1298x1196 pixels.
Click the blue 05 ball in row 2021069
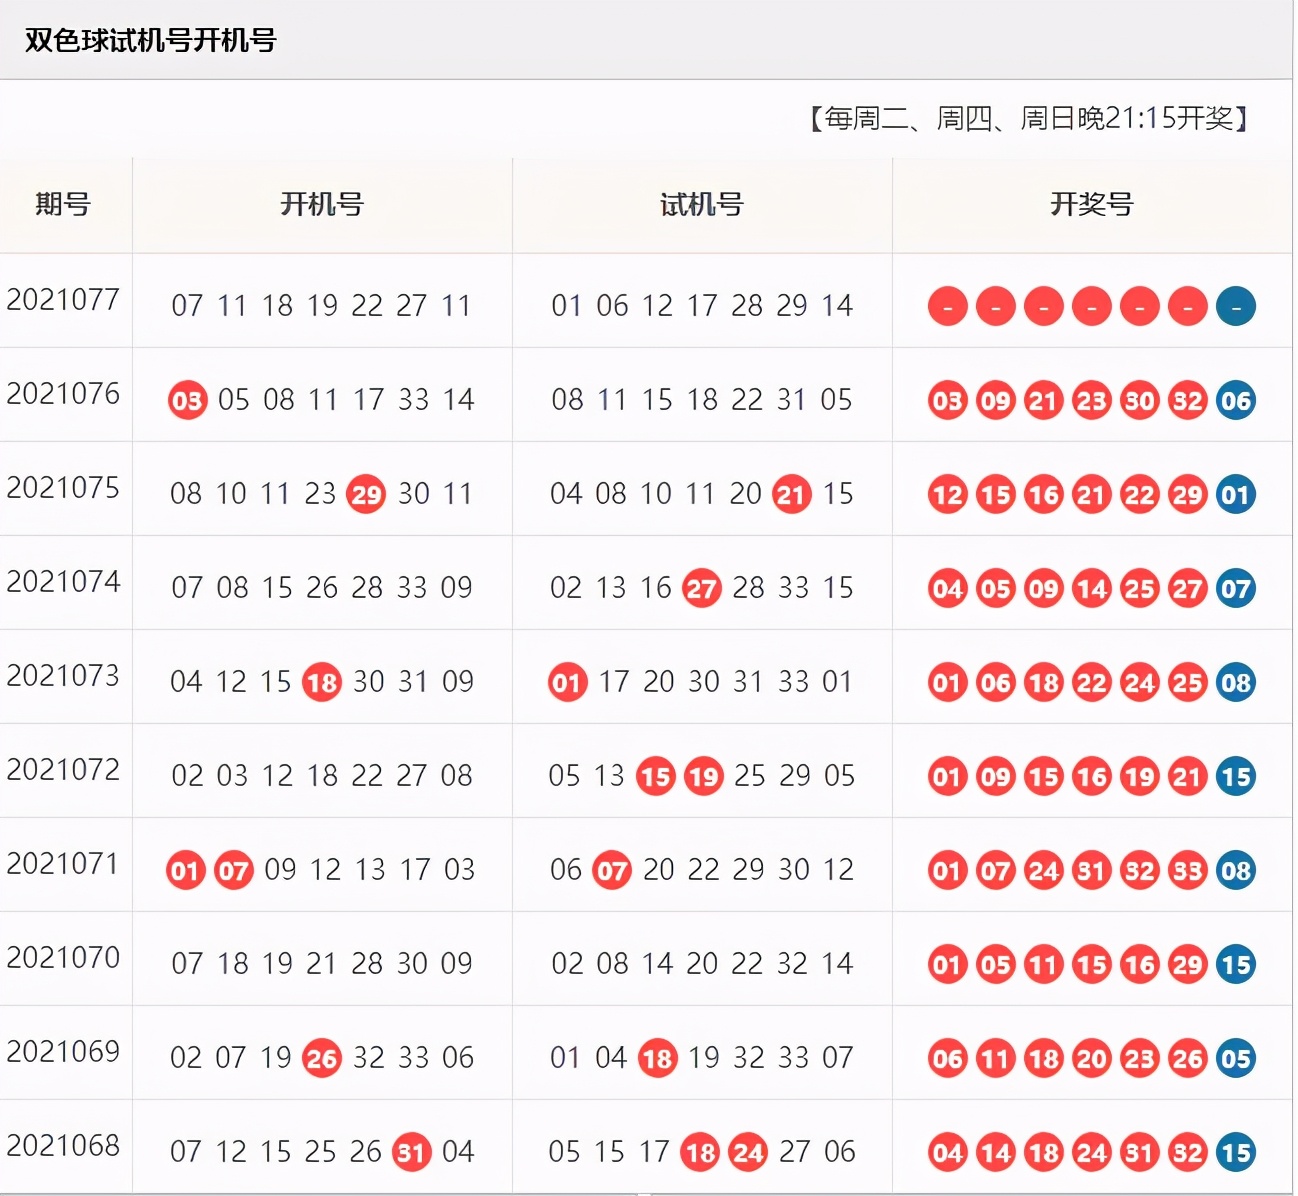(x=1235, y=1059)
